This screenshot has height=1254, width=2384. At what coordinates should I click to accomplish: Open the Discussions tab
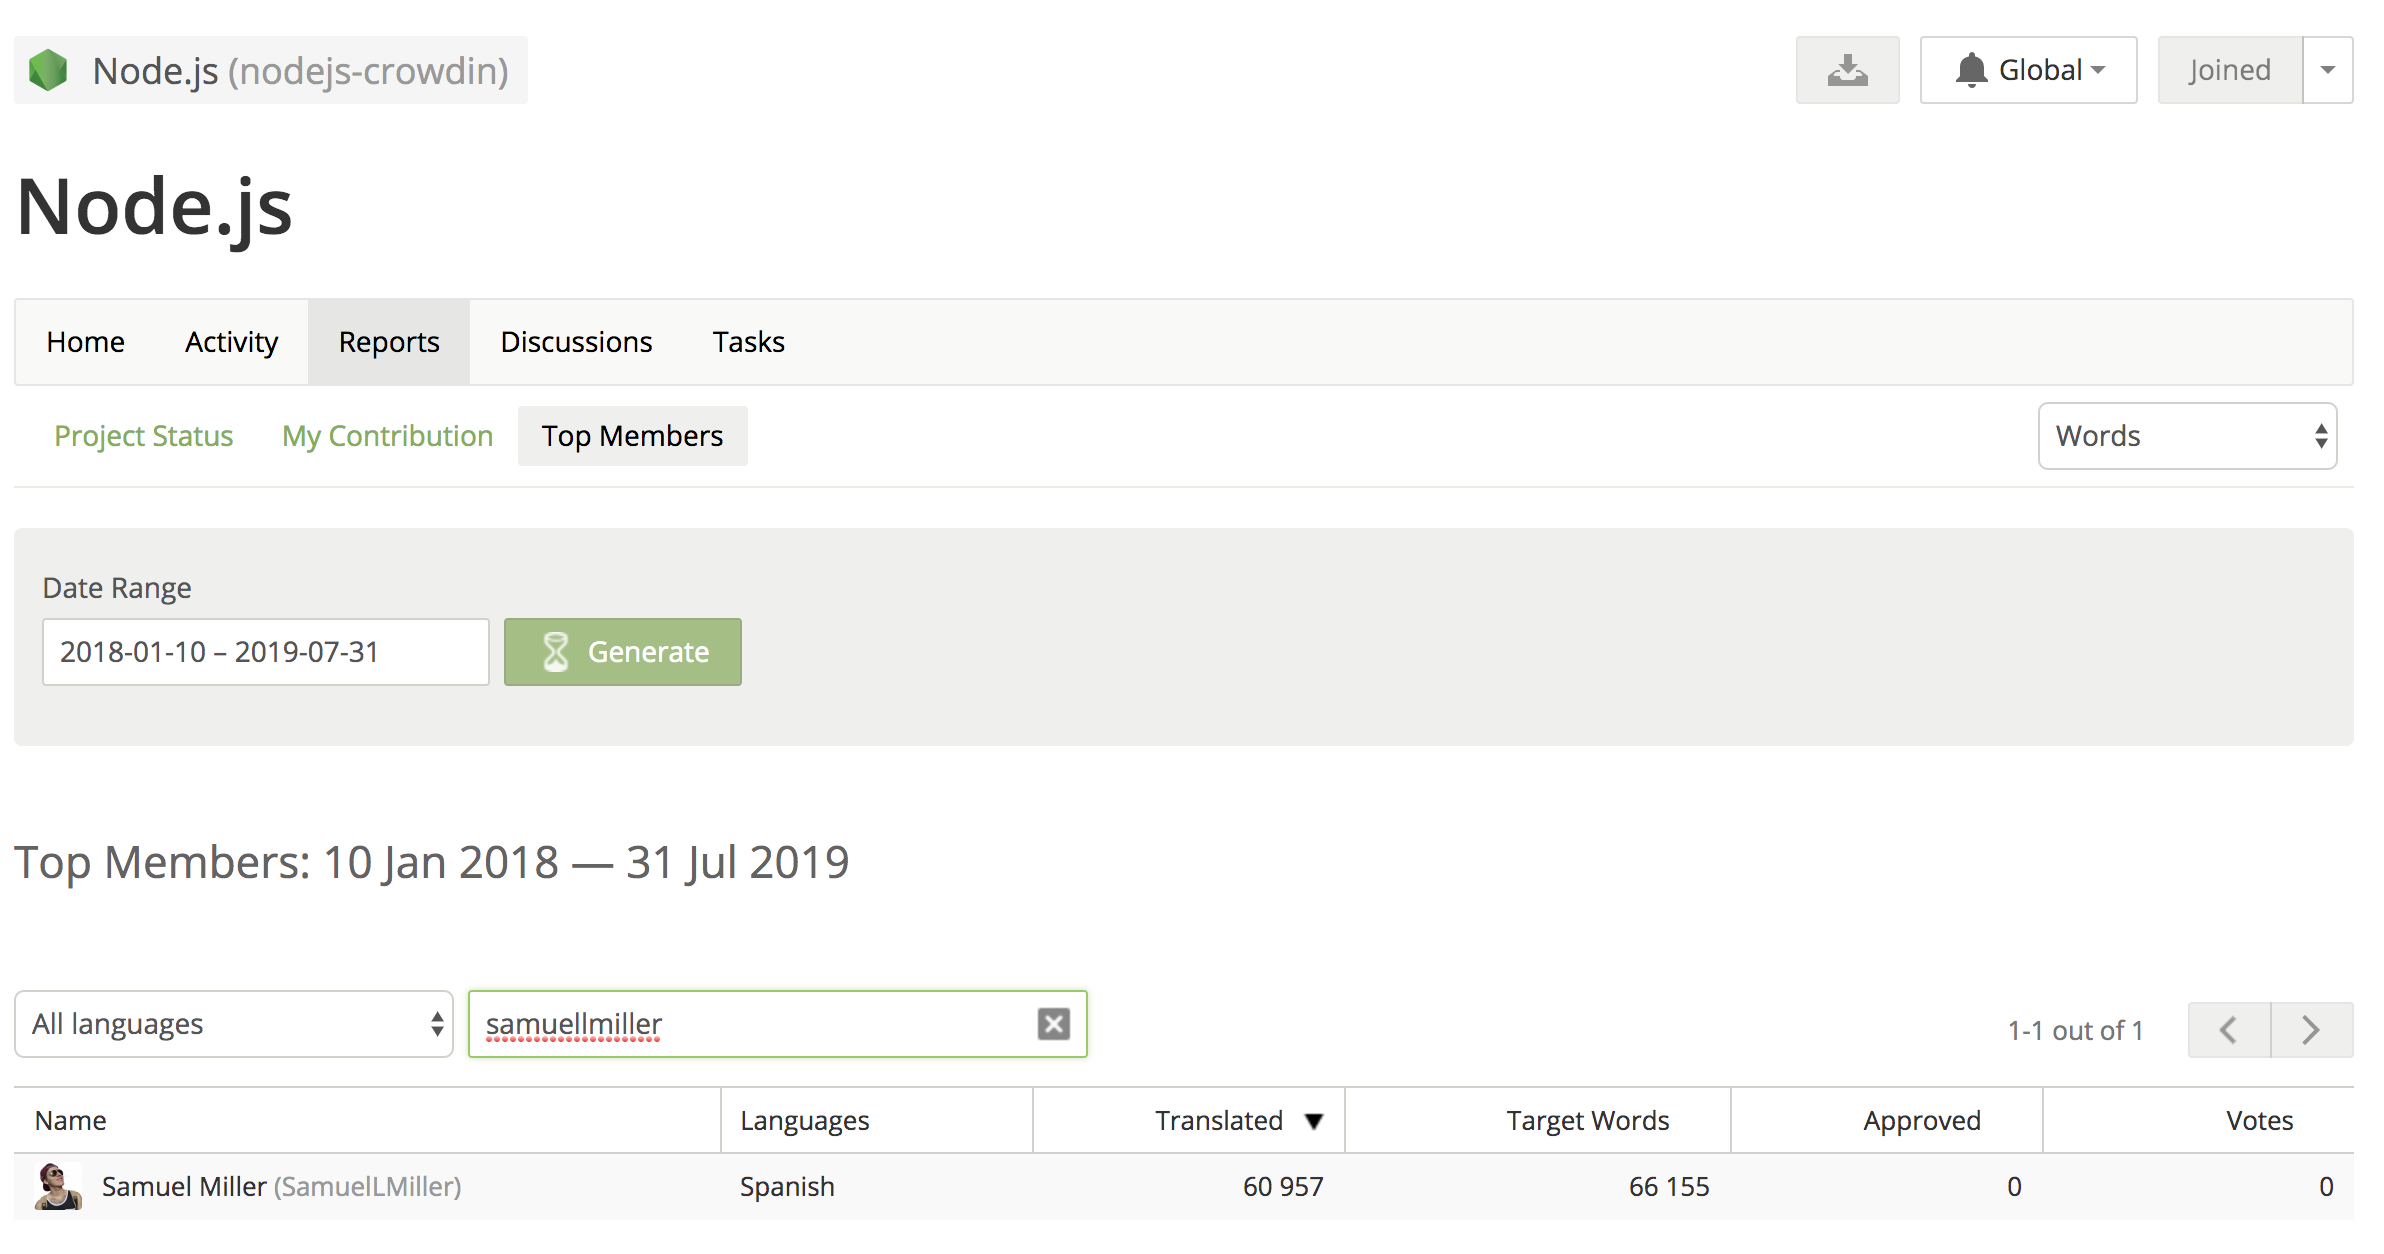click(576, 342)
